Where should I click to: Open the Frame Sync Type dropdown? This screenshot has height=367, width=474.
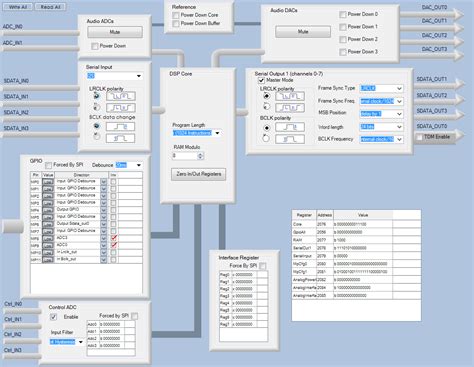pyautogui.click(x=399, y=89)
